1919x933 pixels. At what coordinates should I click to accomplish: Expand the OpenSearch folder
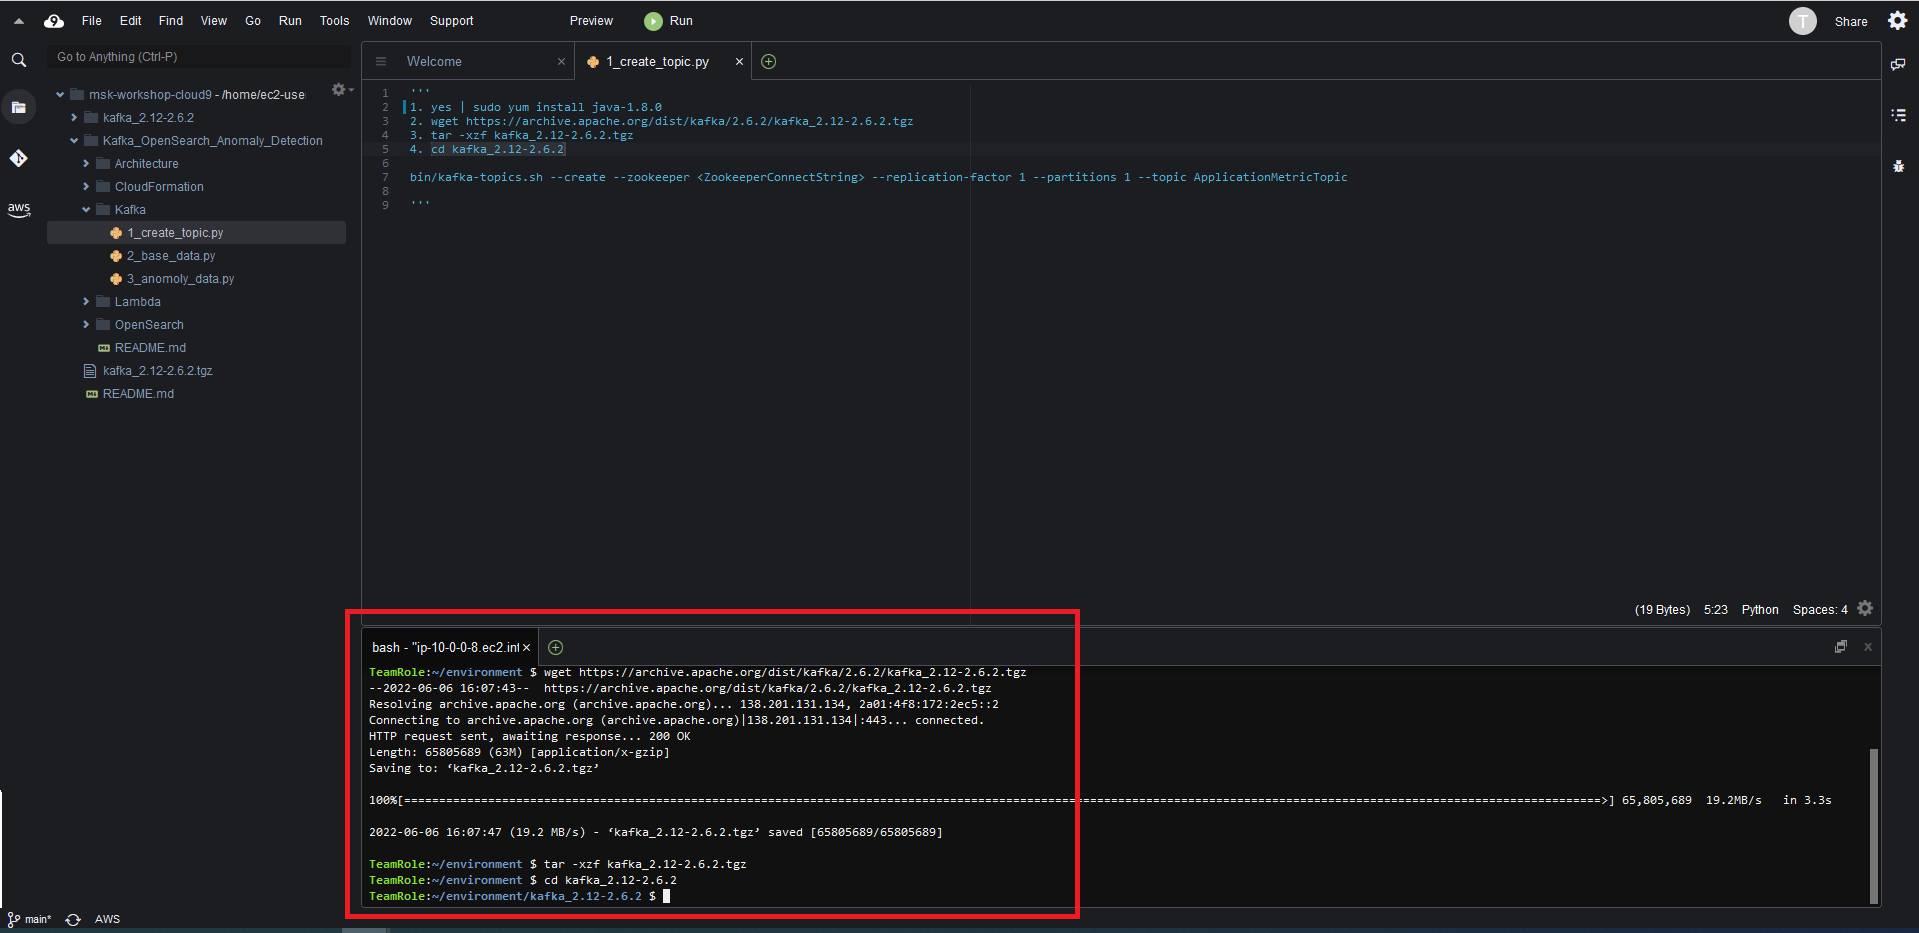click(86, 325)
